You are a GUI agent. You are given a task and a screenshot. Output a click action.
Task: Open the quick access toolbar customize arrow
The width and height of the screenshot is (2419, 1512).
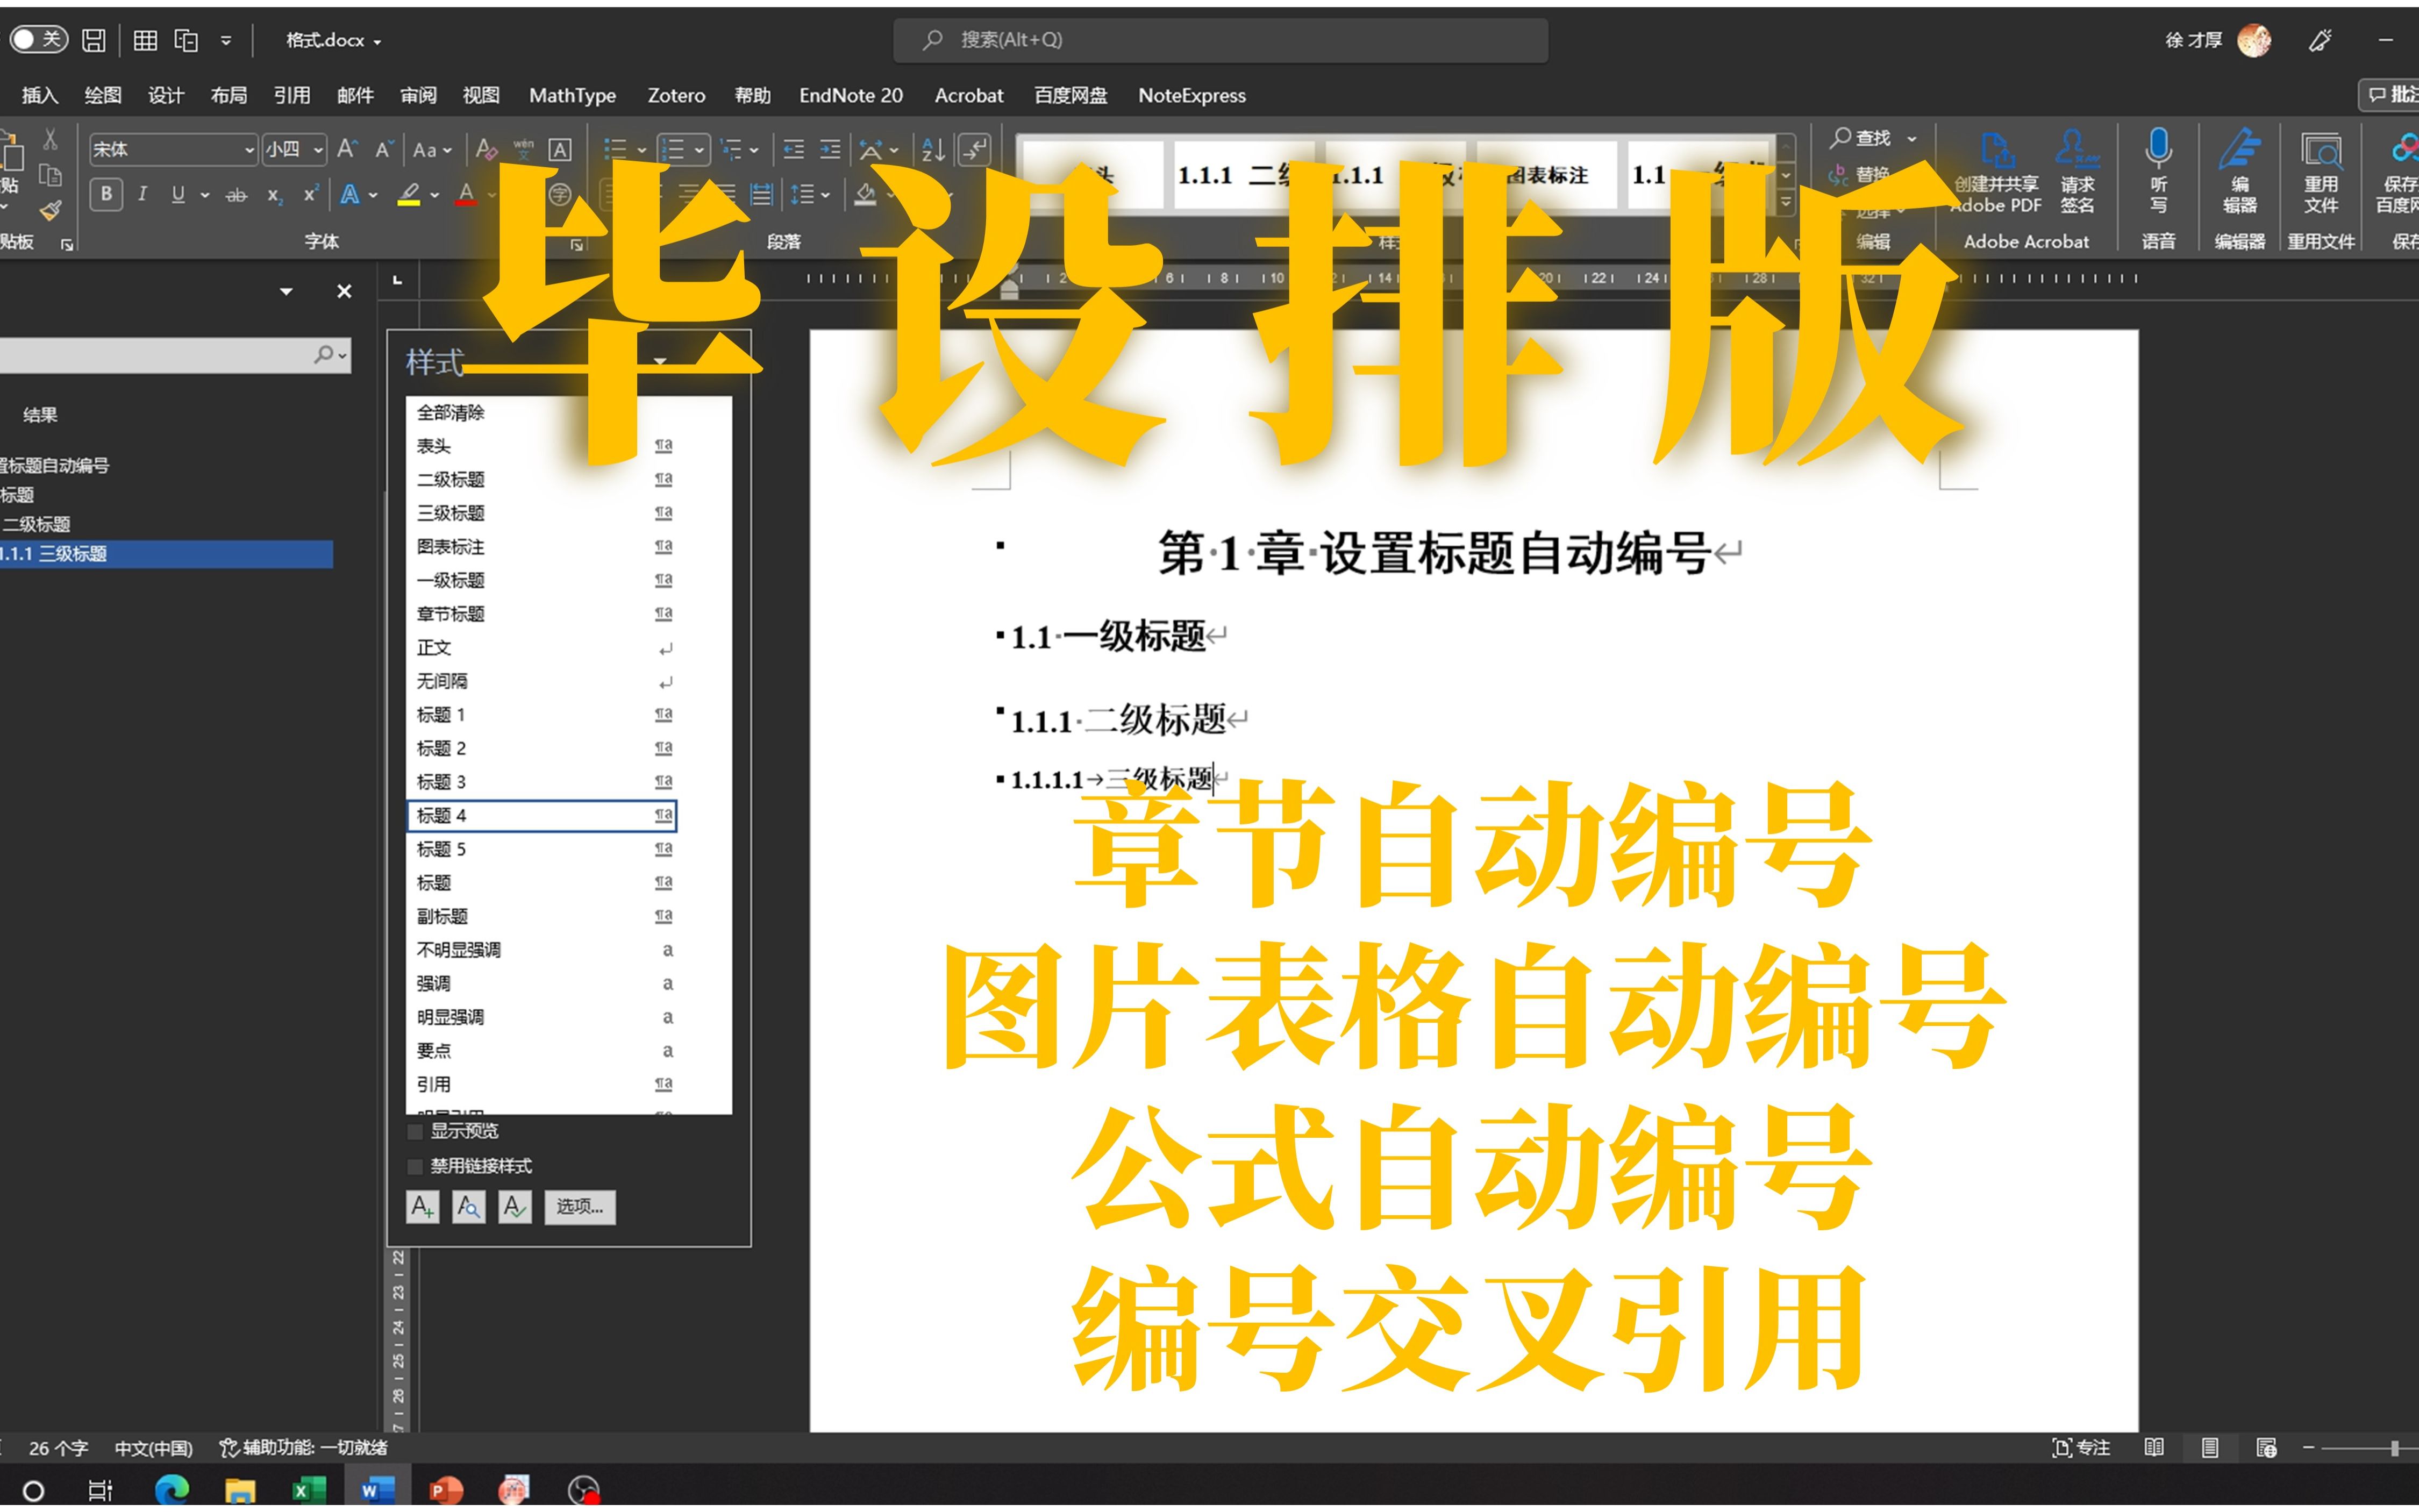[x=226, y=41]
